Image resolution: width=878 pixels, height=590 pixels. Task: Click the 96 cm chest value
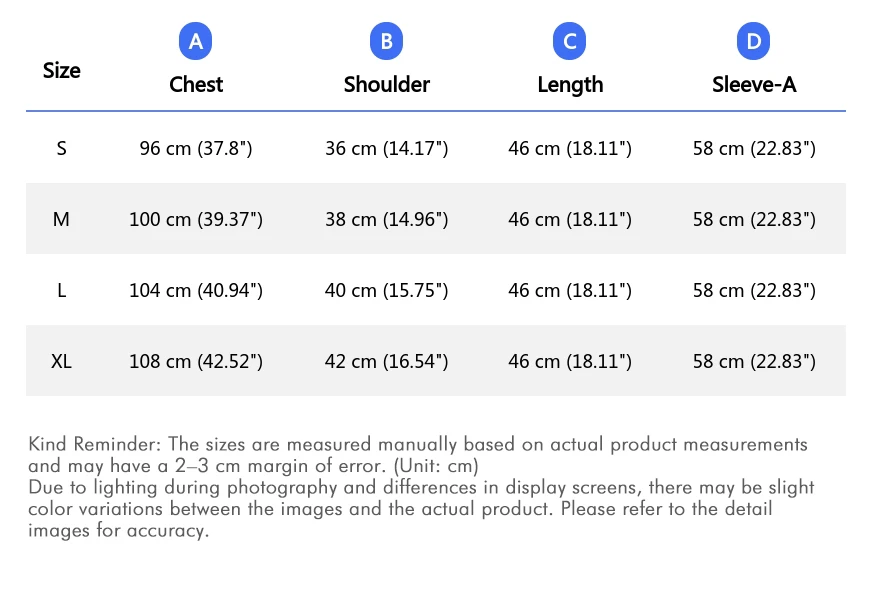196,149
